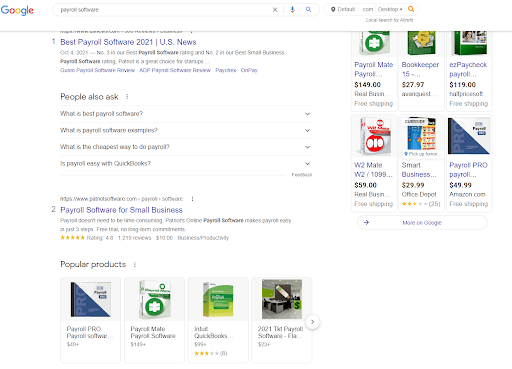Click the orange Ahrefs search icon
The image size is (512, 369).
411,9
